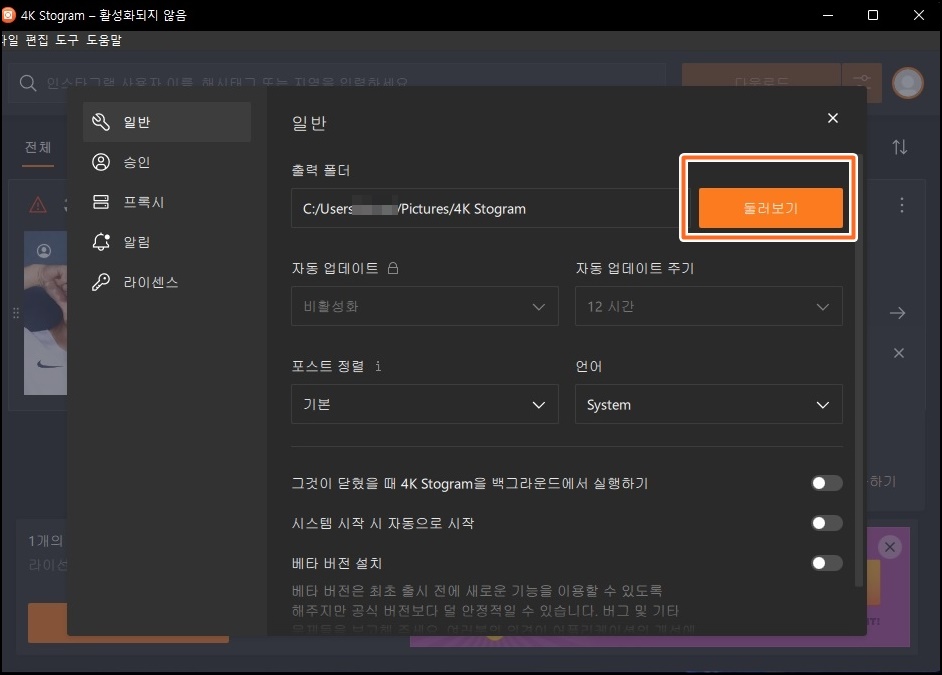The width and height of the screenshot is (942, 675).
Task: Open the 라이센스 settings section
Action: click(166, 282)
